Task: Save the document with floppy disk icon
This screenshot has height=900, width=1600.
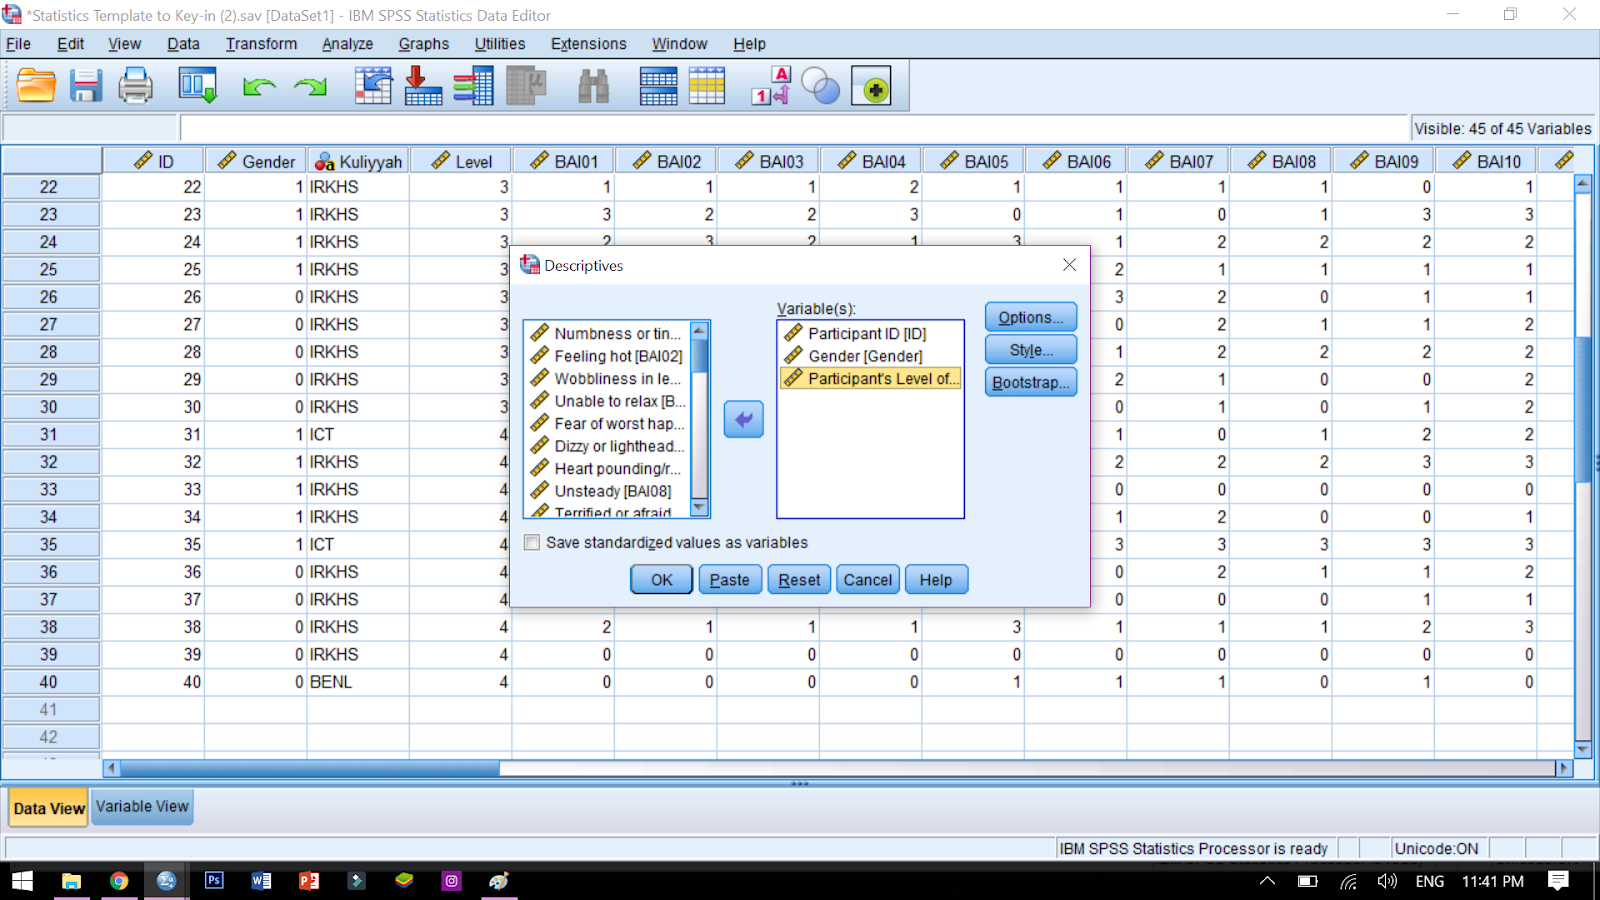Action: 86,87
